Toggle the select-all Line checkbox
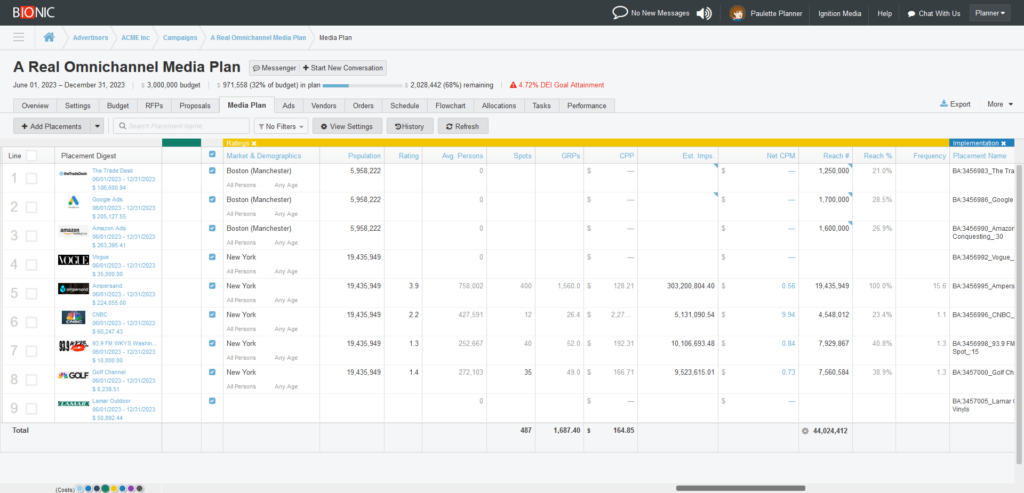This screenshot has width=1024, height=493. 31,155
